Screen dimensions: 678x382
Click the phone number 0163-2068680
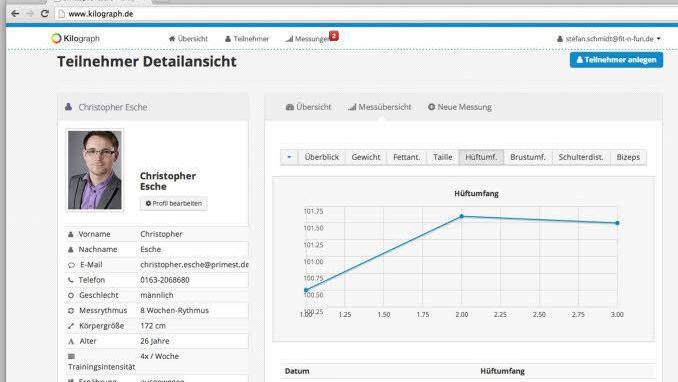pos(165,280)
